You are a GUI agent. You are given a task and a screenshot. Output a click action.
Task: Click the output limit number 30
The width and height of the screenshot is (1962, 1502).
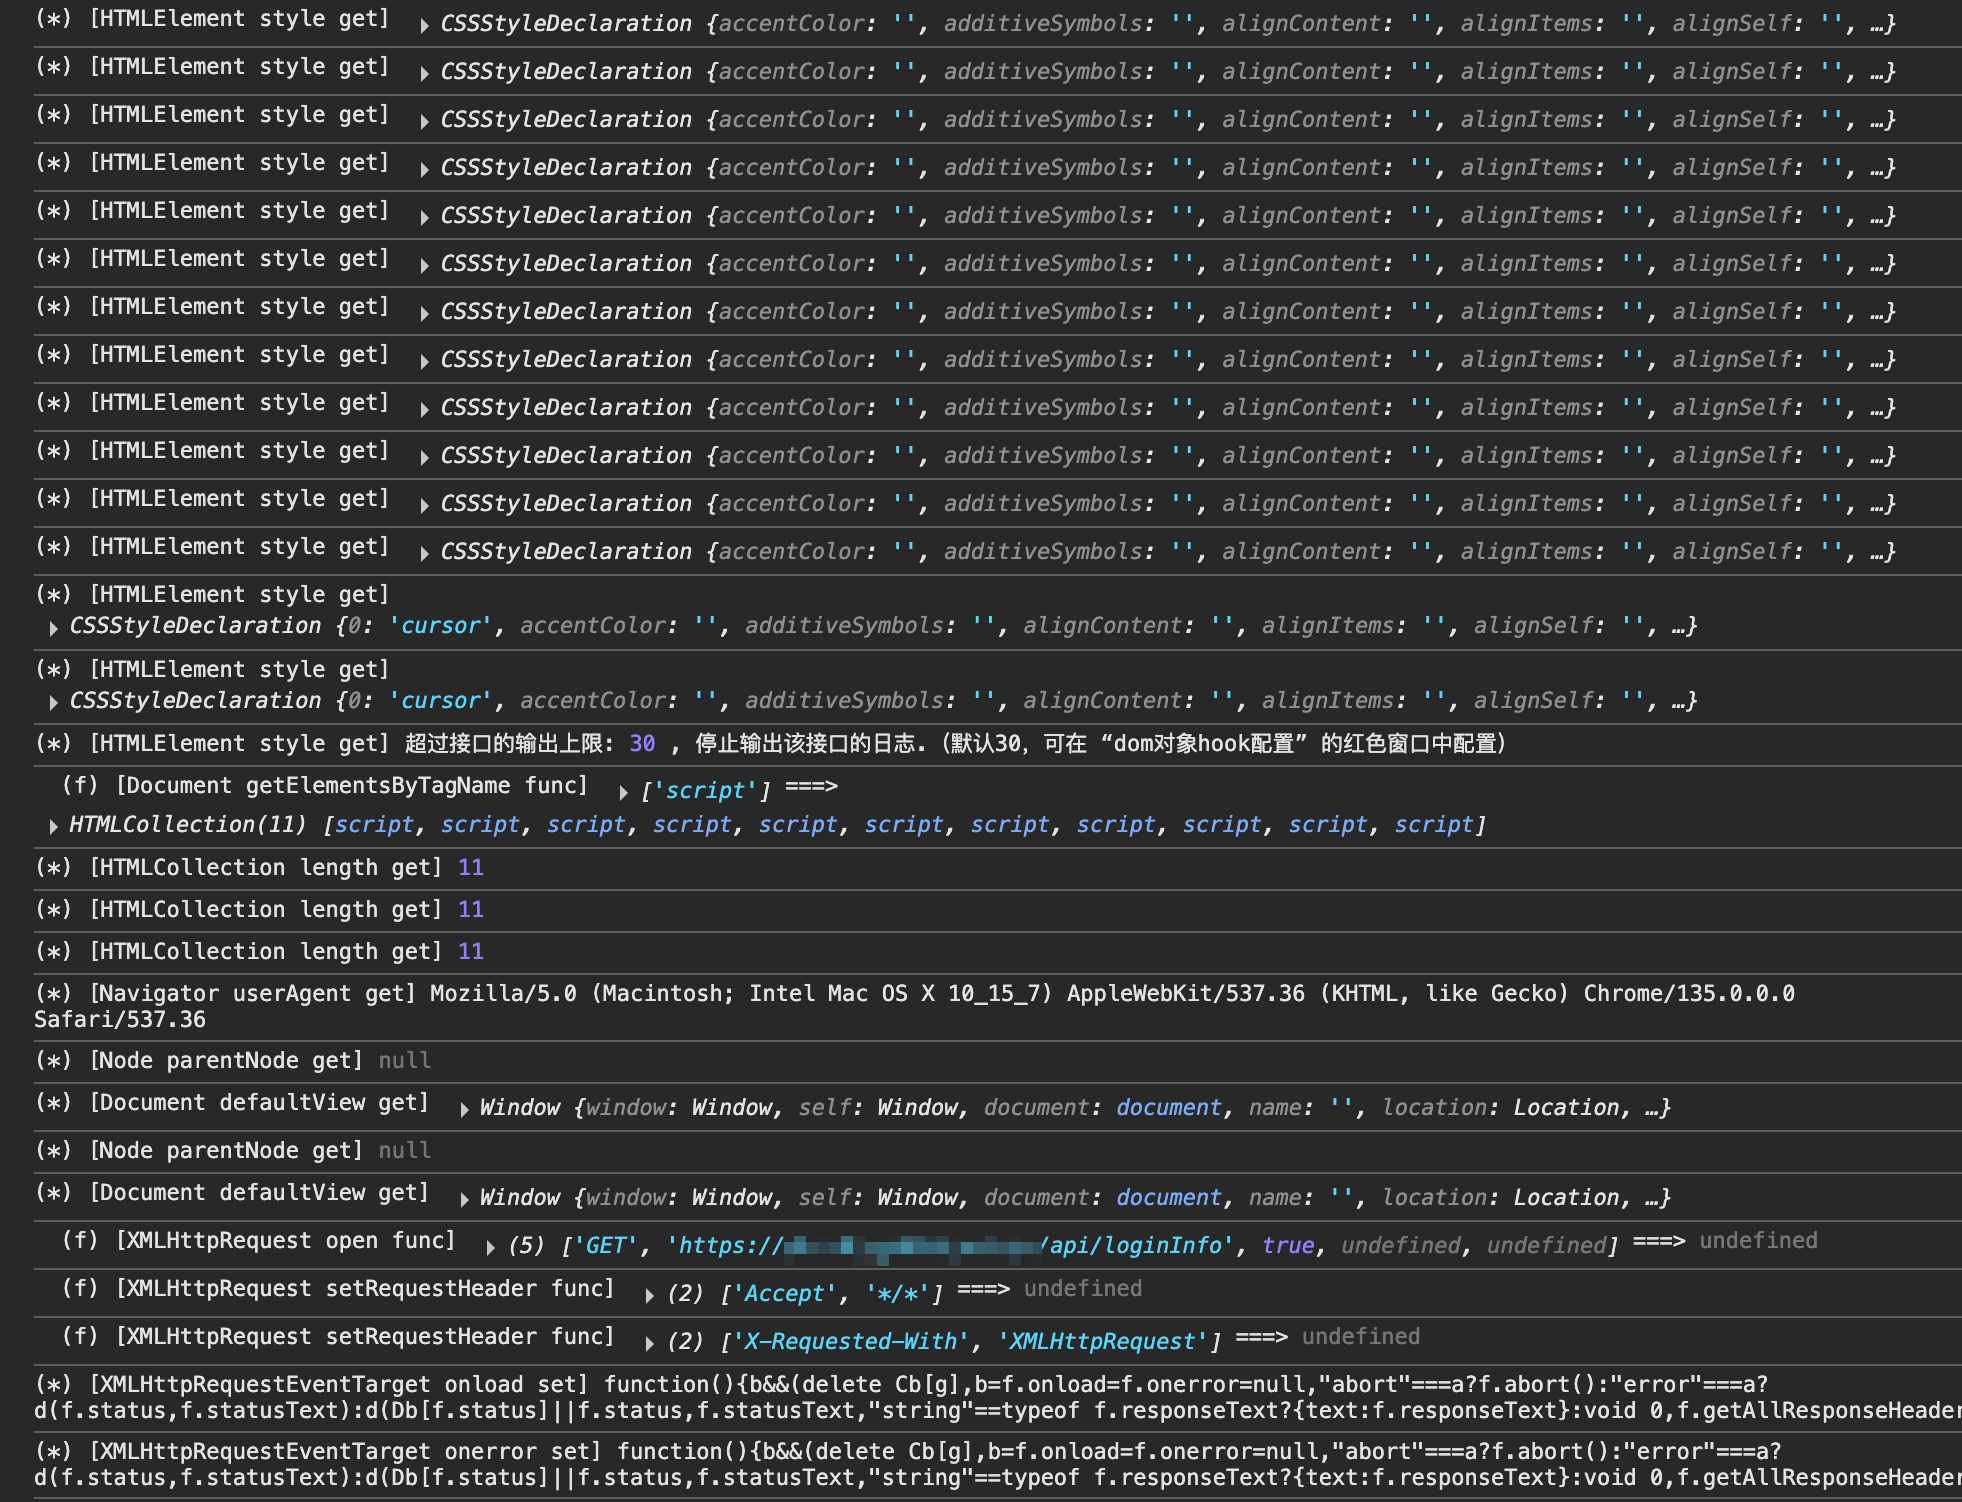(x=642, y=744)
